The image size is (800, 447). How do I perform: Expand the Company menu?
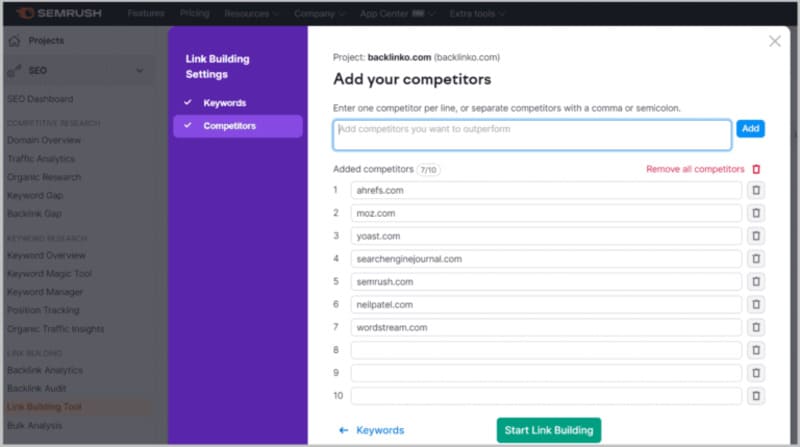(x=319, y=14)
